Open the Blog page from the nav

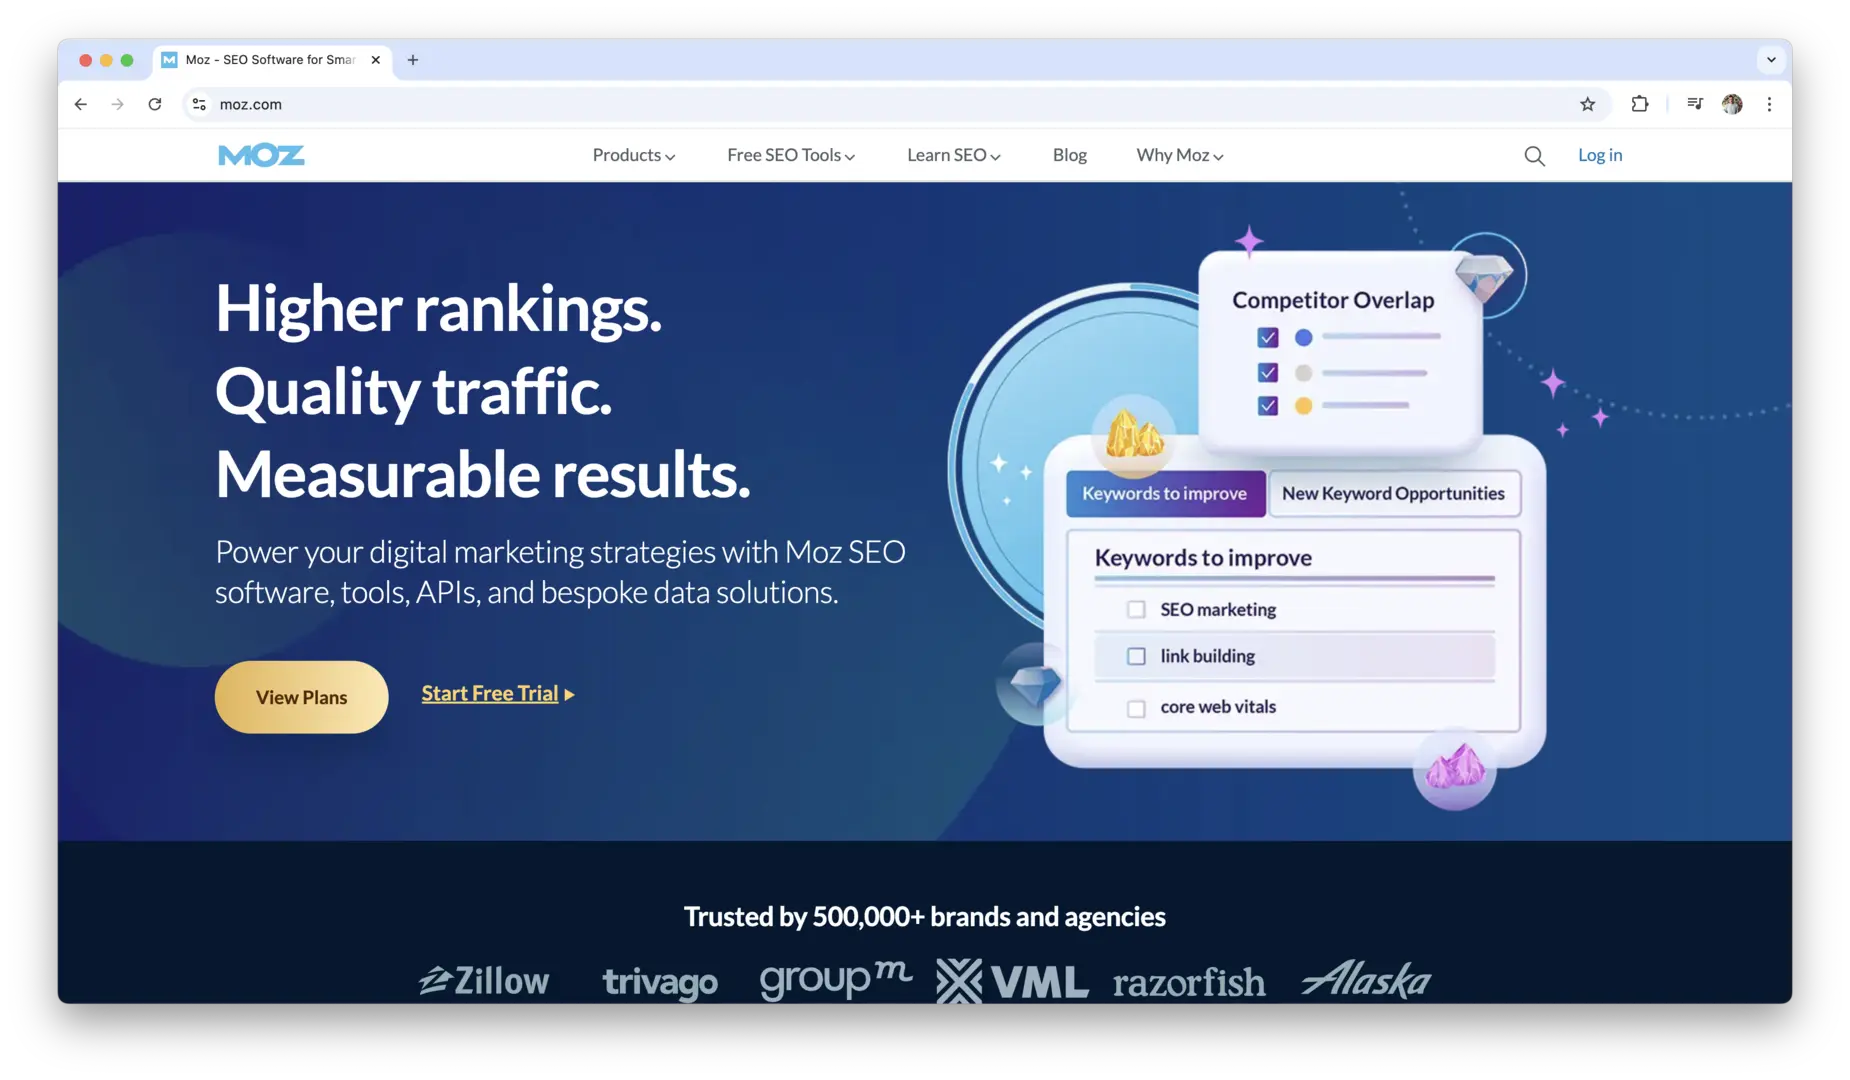[x=1070, y=155]
